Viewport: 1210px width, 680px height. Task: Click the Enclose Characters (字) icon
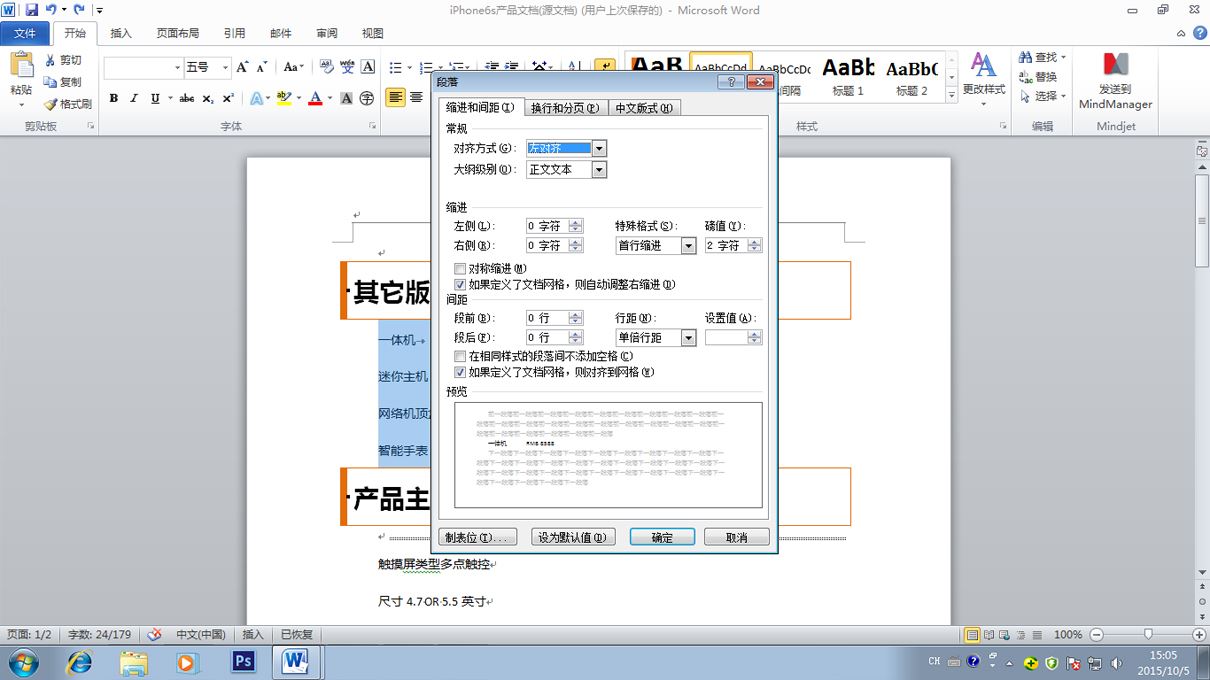pos(367,98)
